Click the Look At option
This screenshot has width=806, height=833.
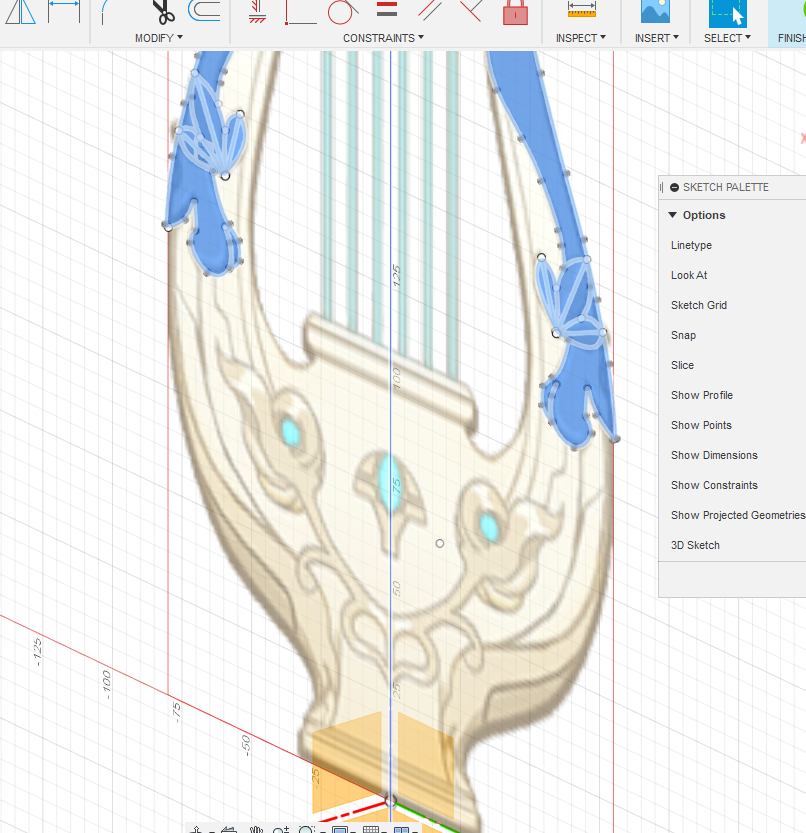(x=689, y=275)
